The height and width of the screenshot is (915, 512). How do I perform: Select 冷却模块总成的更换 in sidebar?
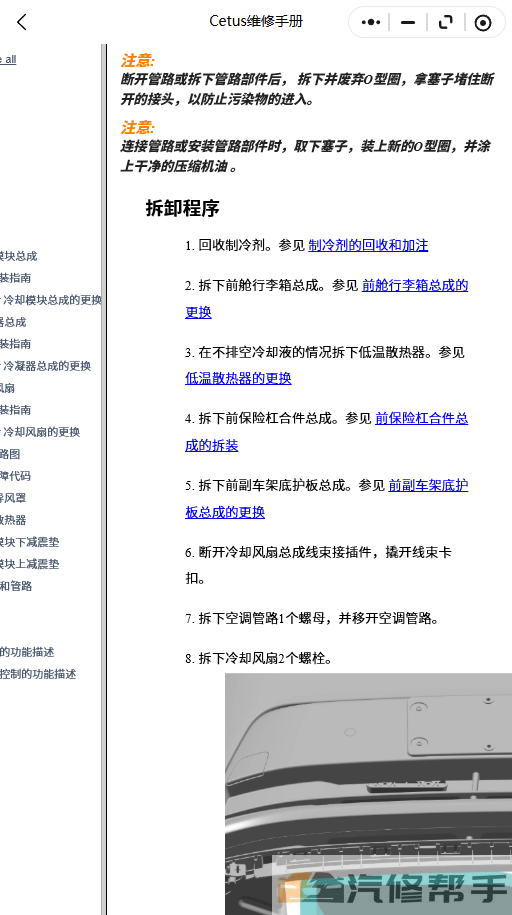click(x=51, y=300)
